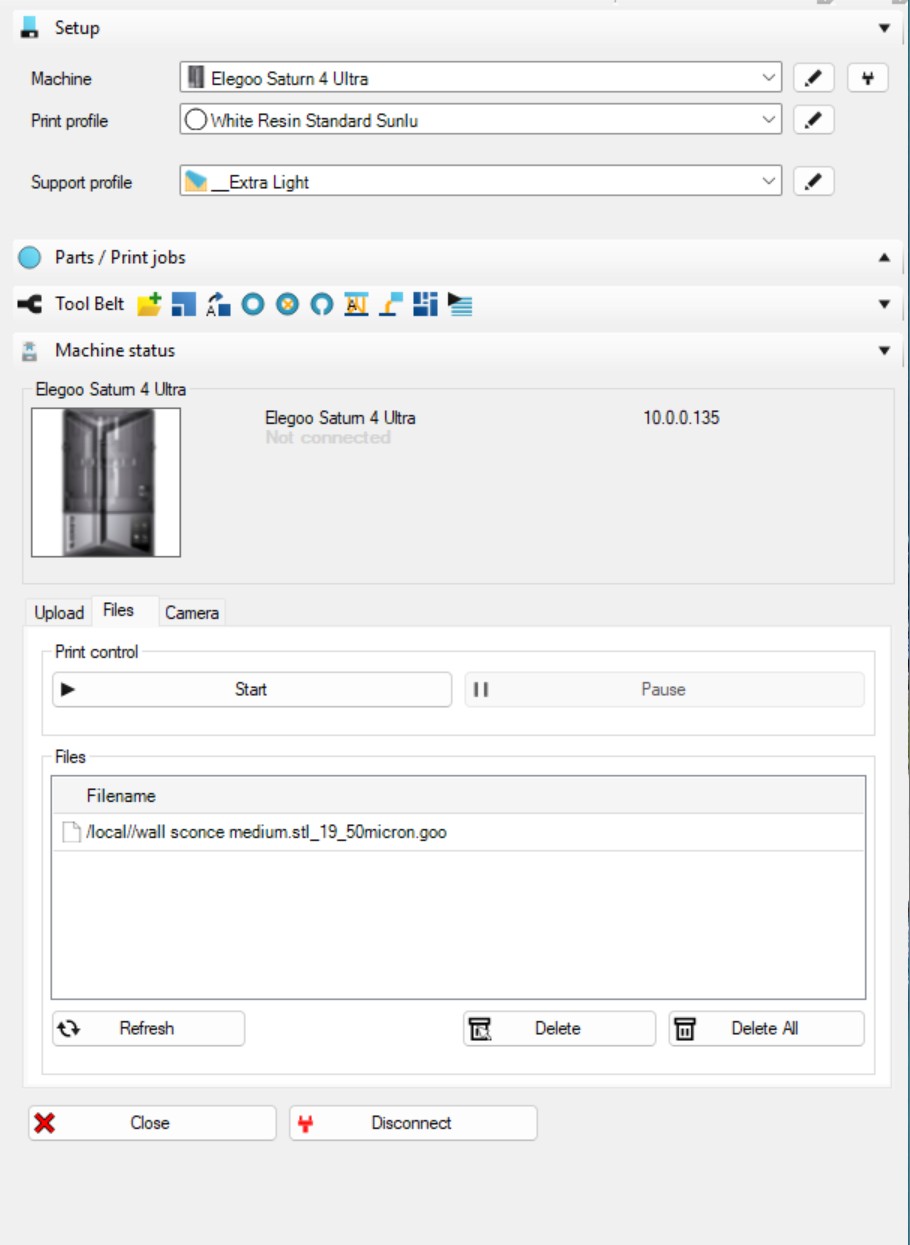Click the connect plug icon next to Machine
This screenshot has height=1245, width=910.
coord(868,78)
